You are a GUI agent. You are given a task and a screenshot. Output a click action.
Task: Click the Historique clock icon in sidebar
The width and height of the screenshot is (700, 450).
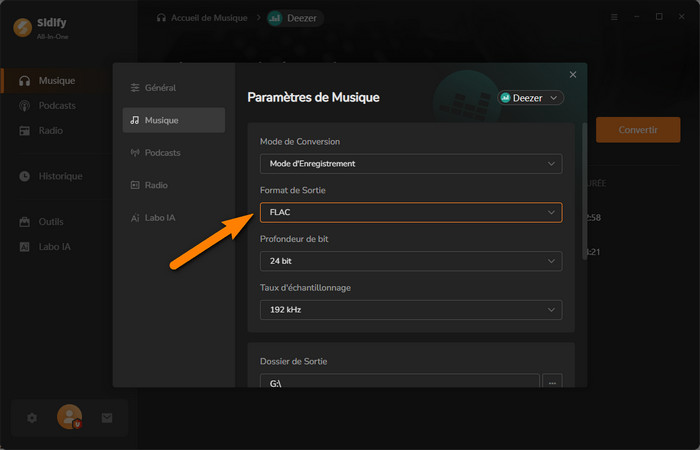(x=25, y=176)
